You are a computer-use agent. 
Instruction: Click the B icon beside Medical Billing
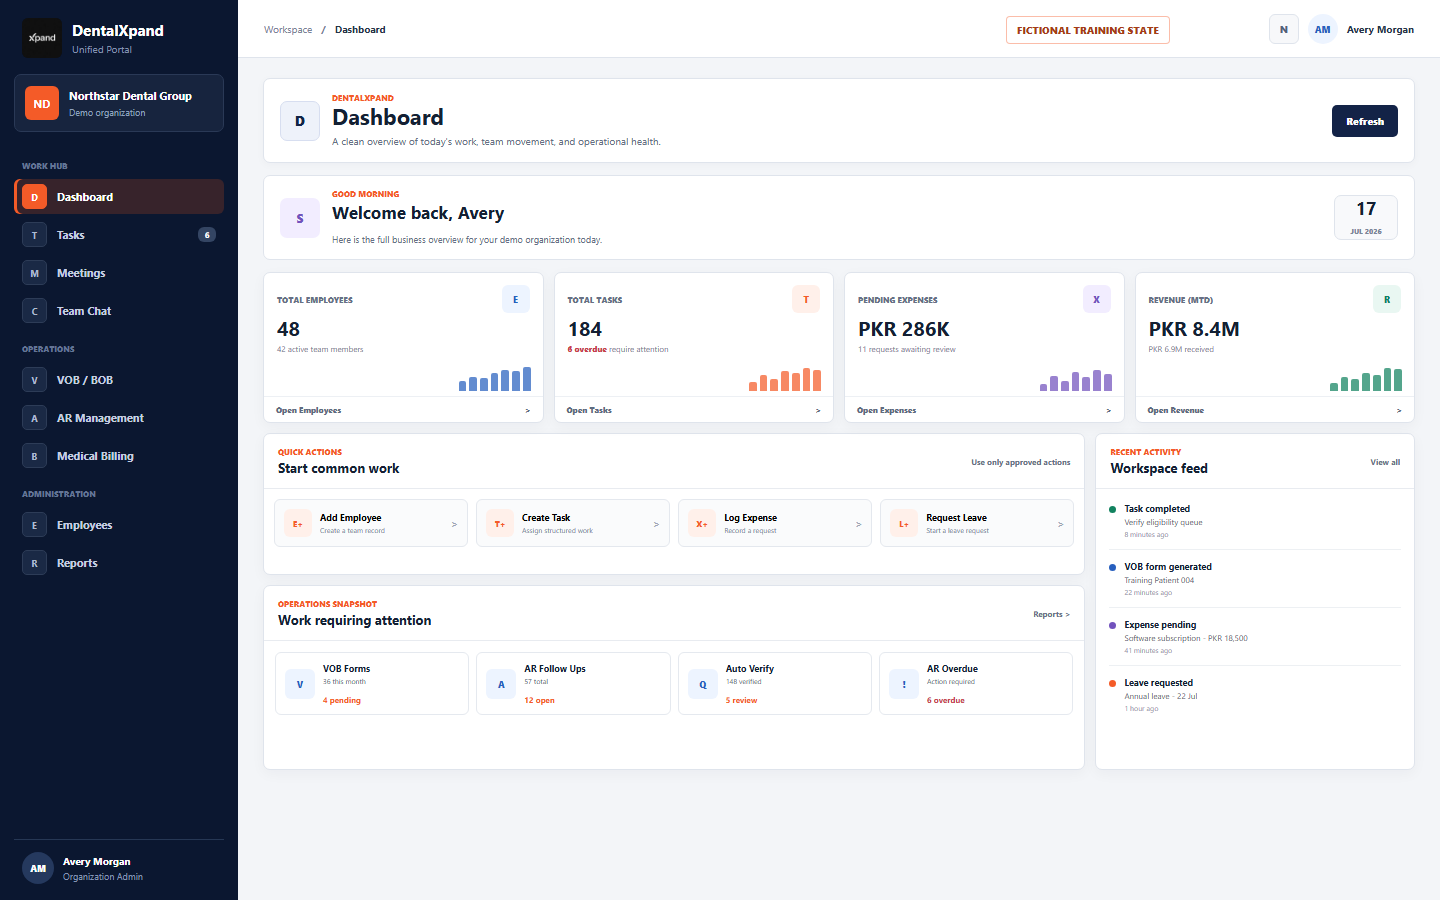(34, 456)
